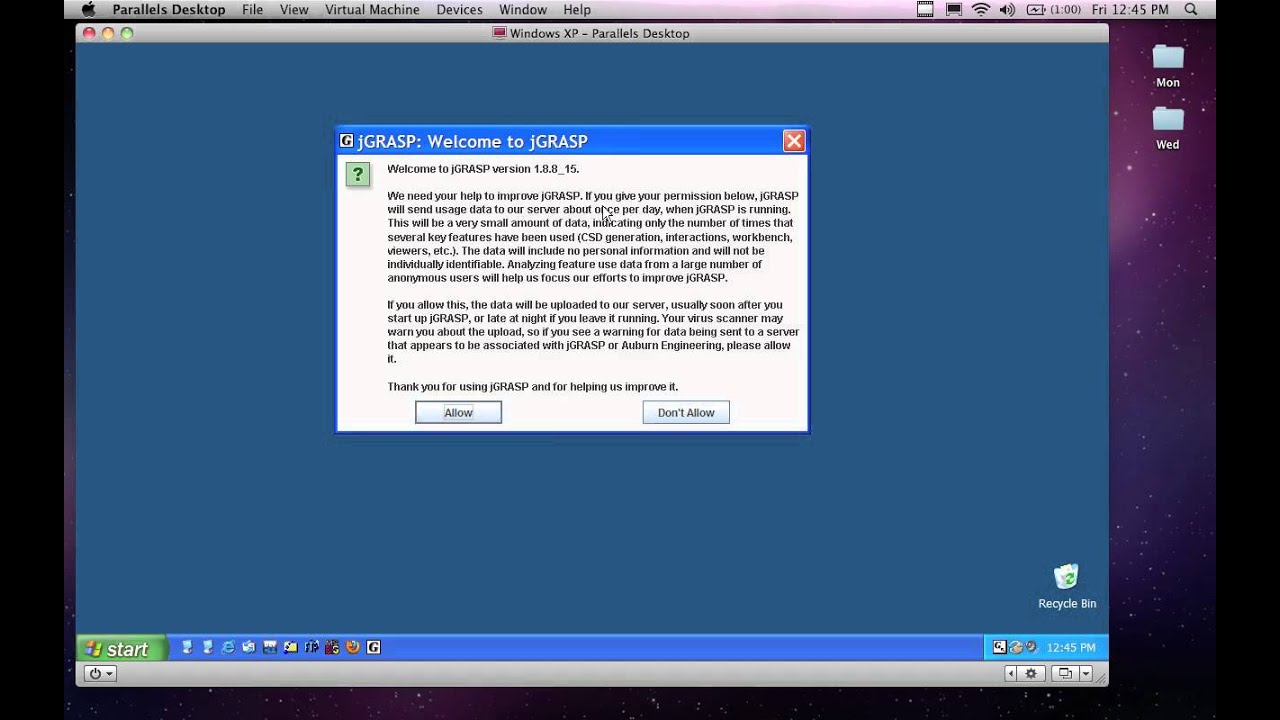Click the Windows taskbar clock 12:45 PM
The width and height of the screenshot is (1280, 720).
pos(1070,647)
